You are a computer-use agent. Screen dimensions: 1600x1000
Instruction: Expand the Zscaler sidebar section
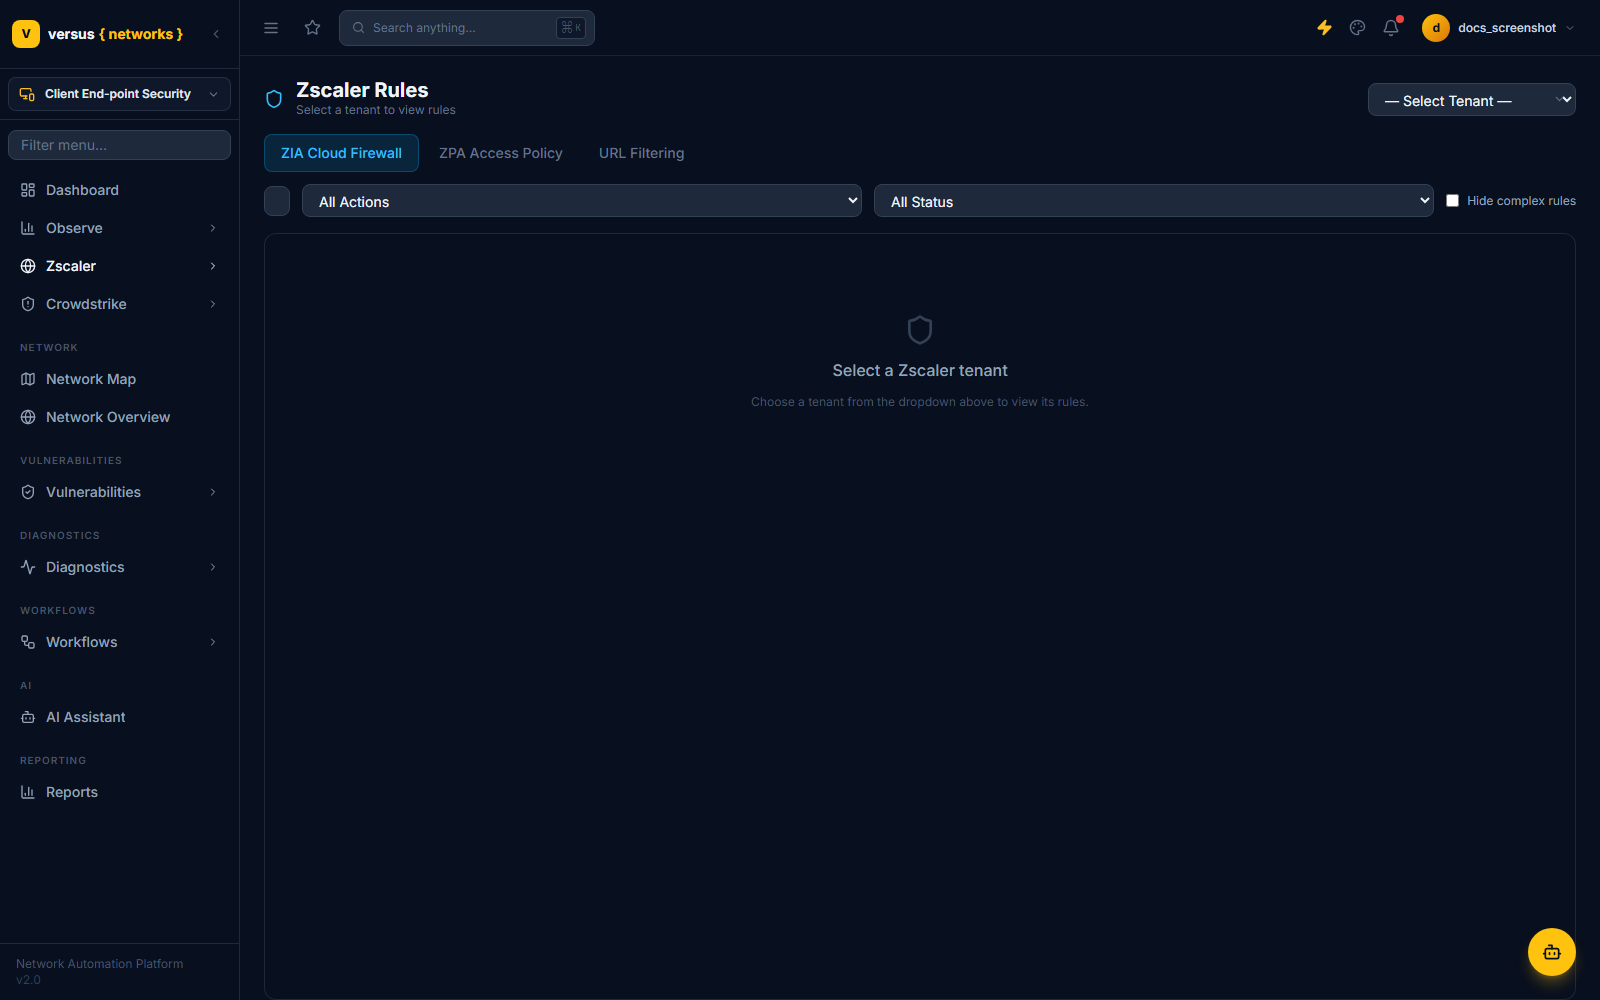click(119, 266)
